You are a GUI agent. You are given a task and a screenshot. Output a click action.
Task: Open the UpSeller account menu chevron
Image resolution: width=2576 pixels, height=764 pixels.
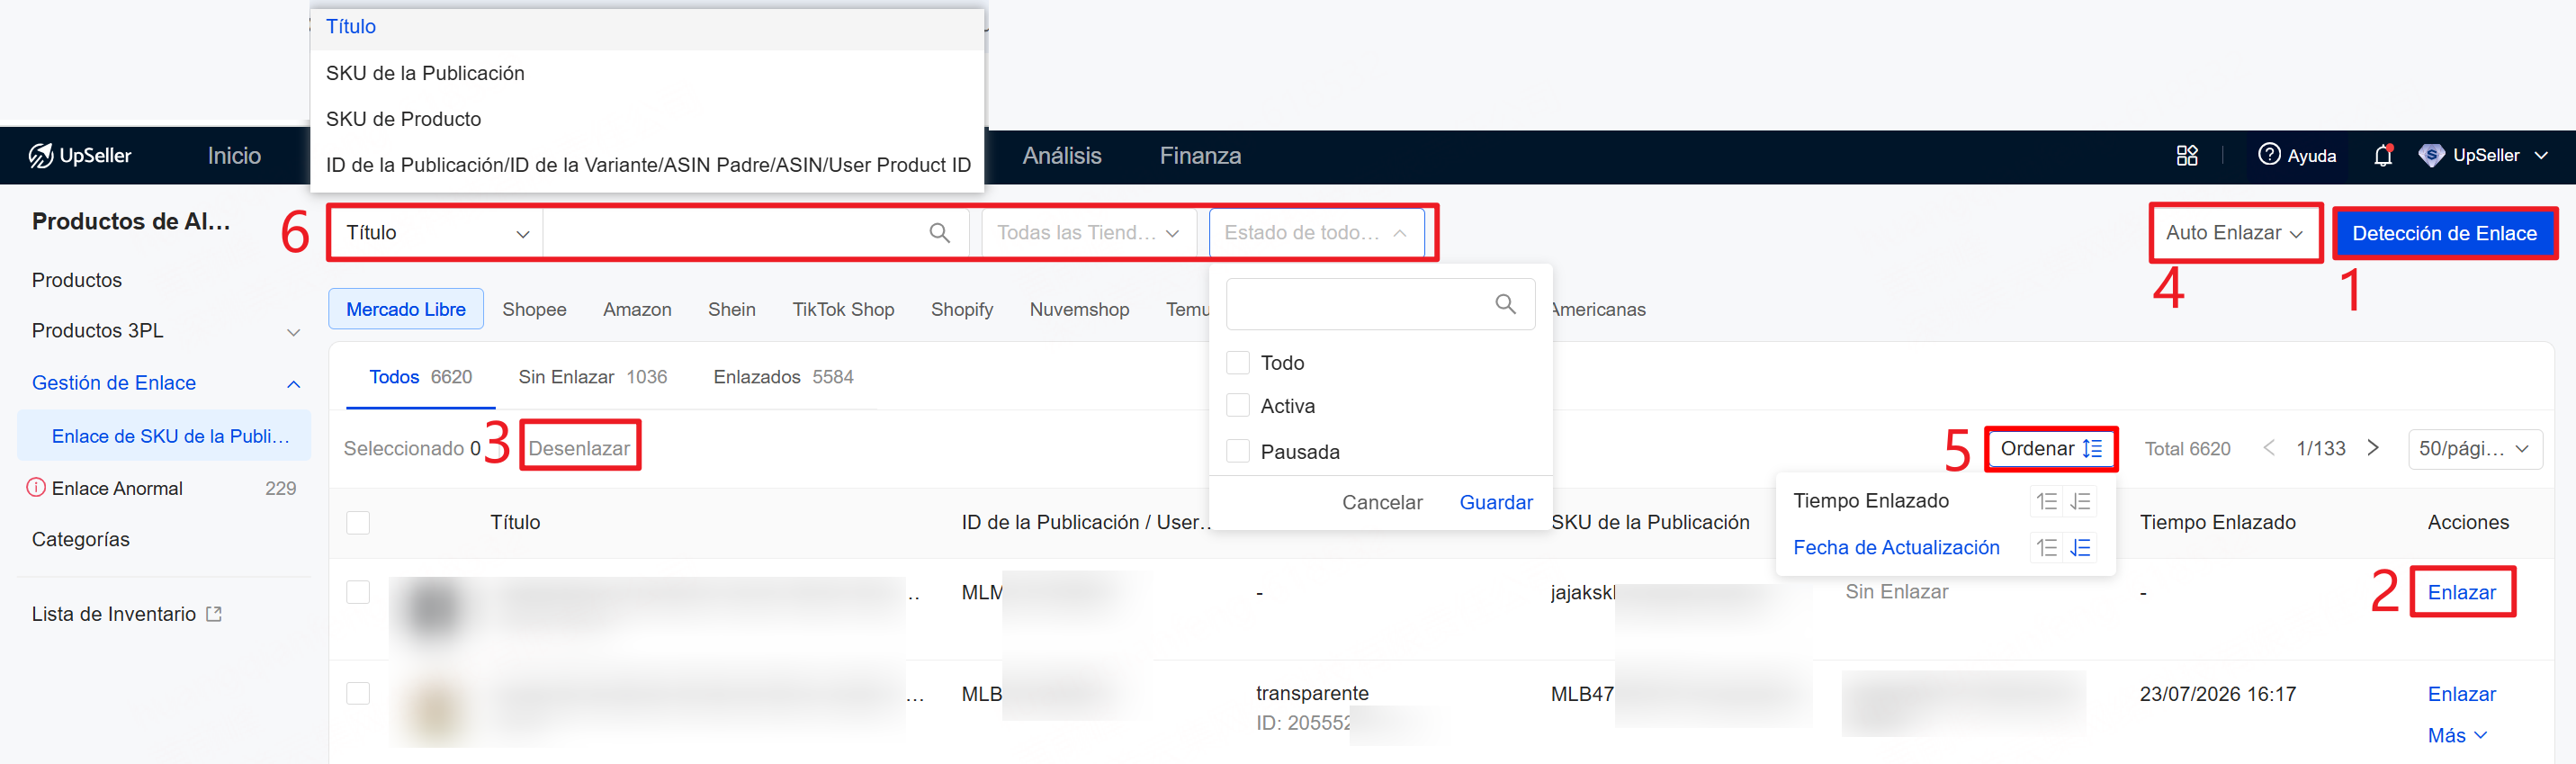2541,156
